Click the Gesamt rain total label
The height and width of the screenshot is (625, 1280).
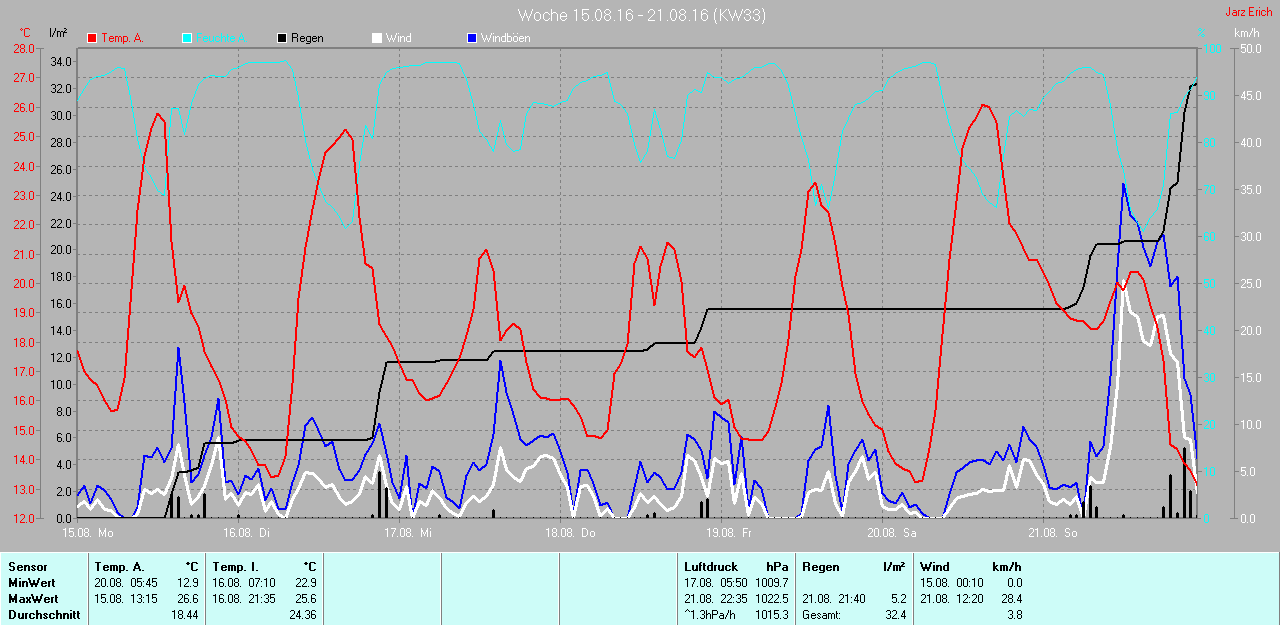coord(821,615)
